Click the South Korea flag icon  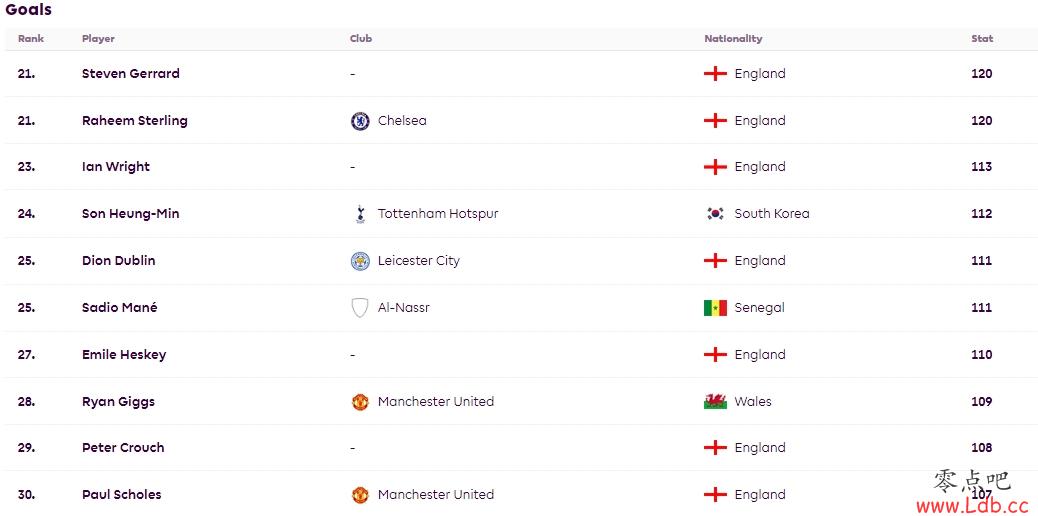(715, 214)
